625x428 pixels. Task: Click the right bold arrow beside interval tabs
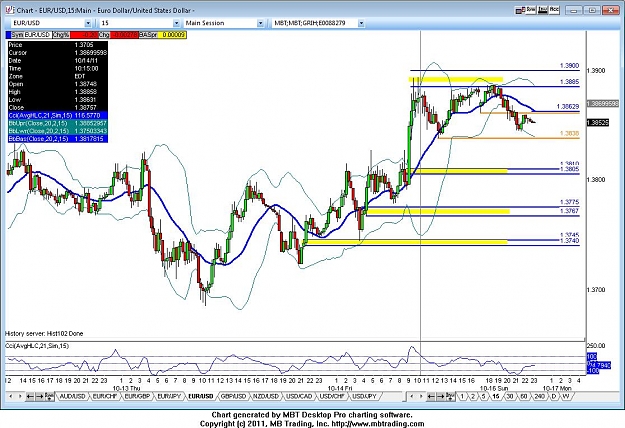coord(440,397)
